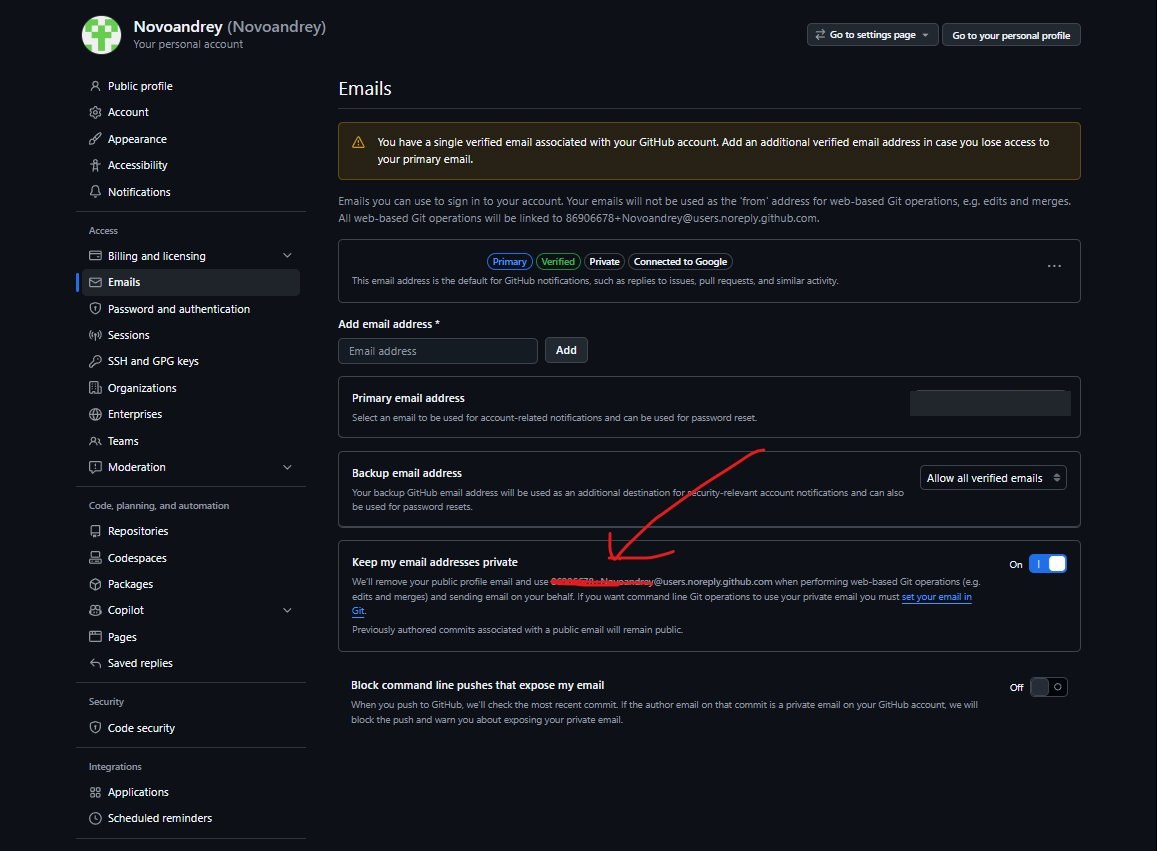1157x851 pixels.
Task: Click the Codespaces icon
Action: [x=95, y=558]
